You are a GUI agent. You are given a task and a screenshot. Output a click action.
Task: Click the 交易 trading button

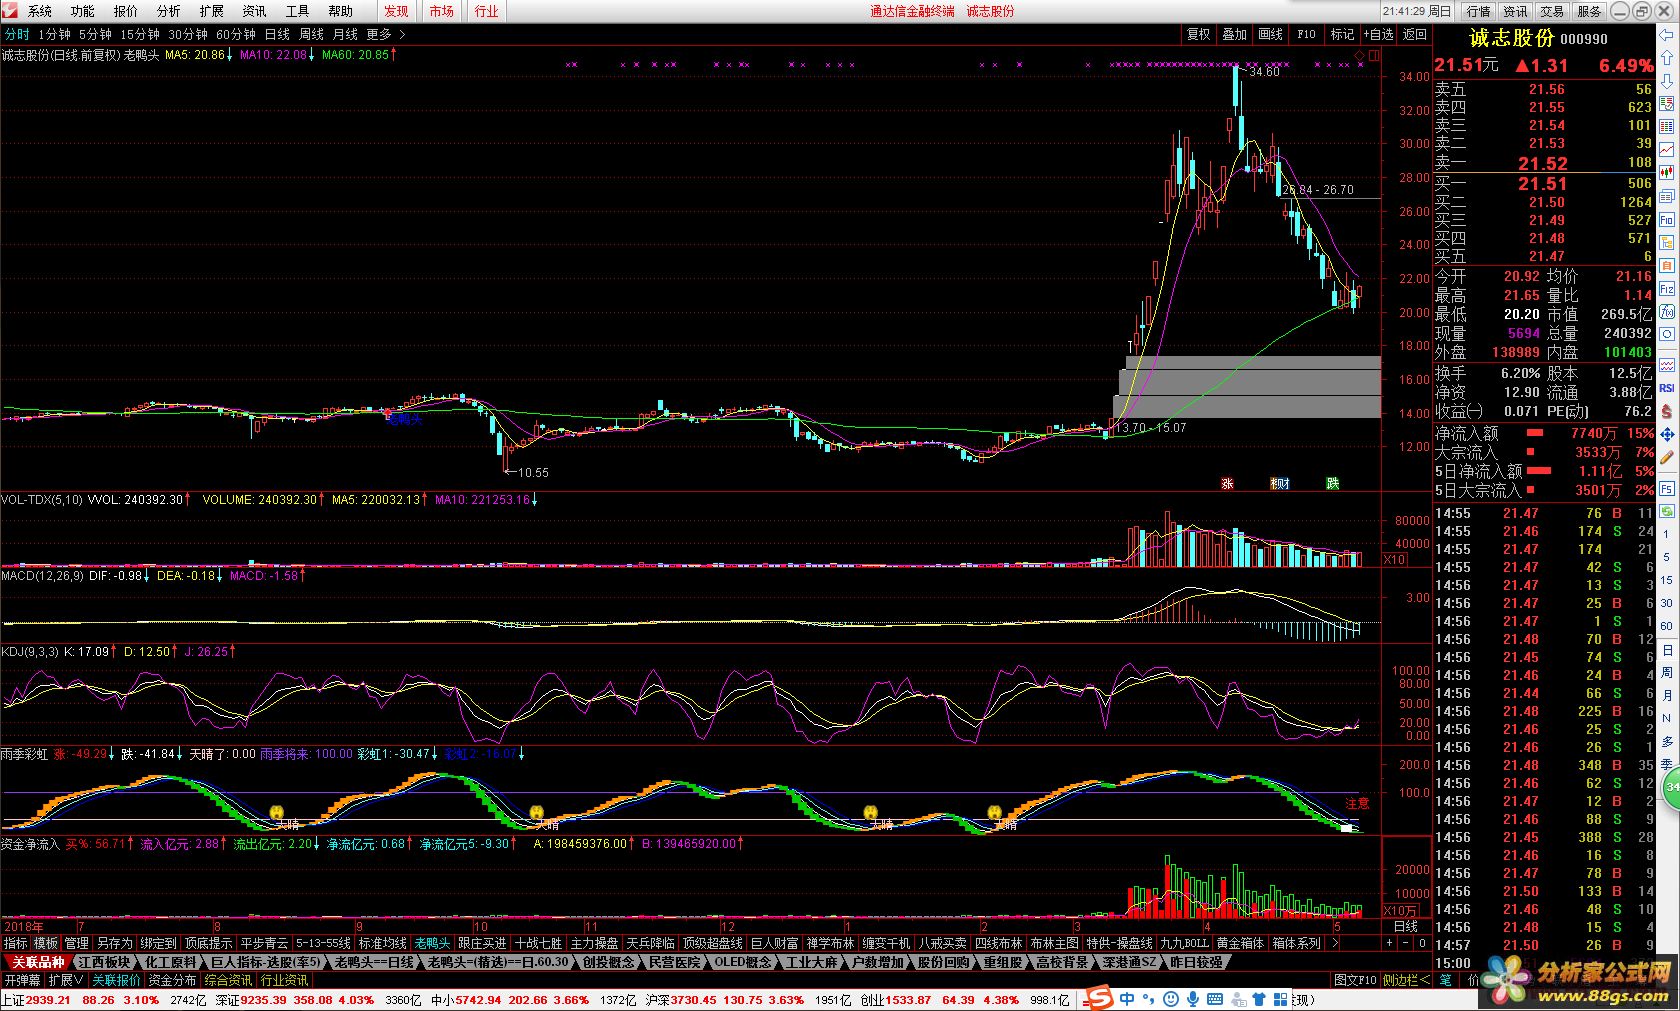coord(1552,11)
